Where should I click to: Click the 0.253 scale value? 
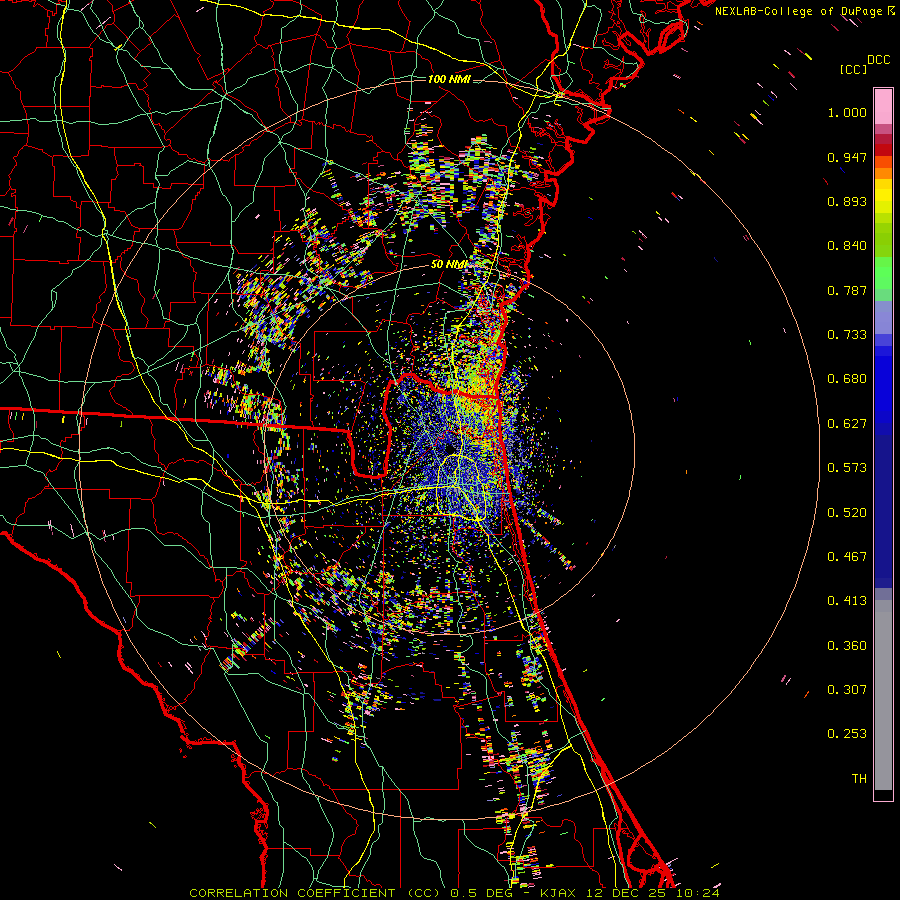coord(847,734)
